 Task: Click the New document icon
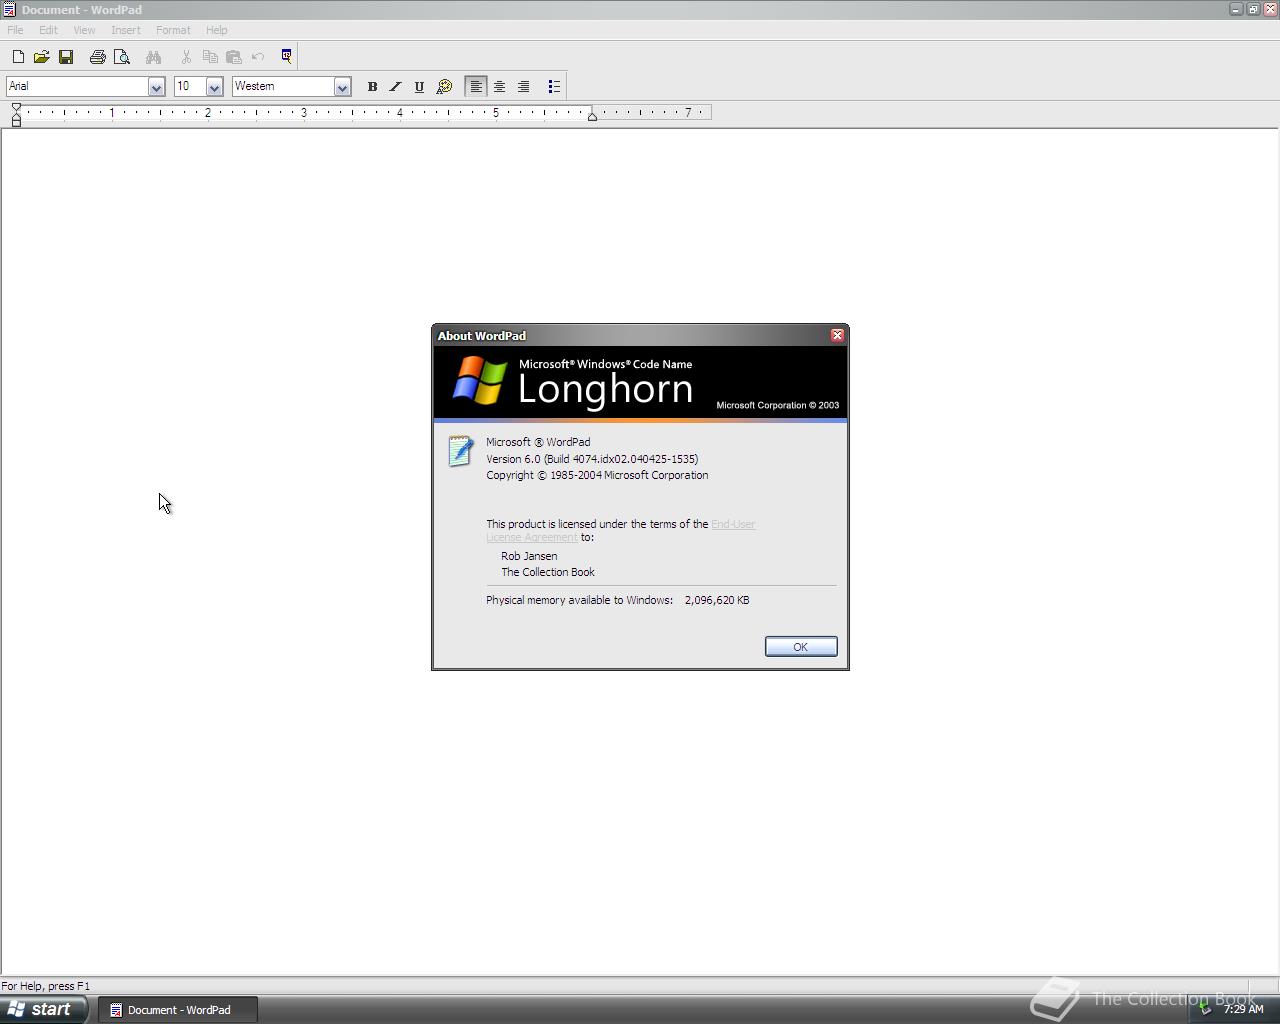pos(18,57)
